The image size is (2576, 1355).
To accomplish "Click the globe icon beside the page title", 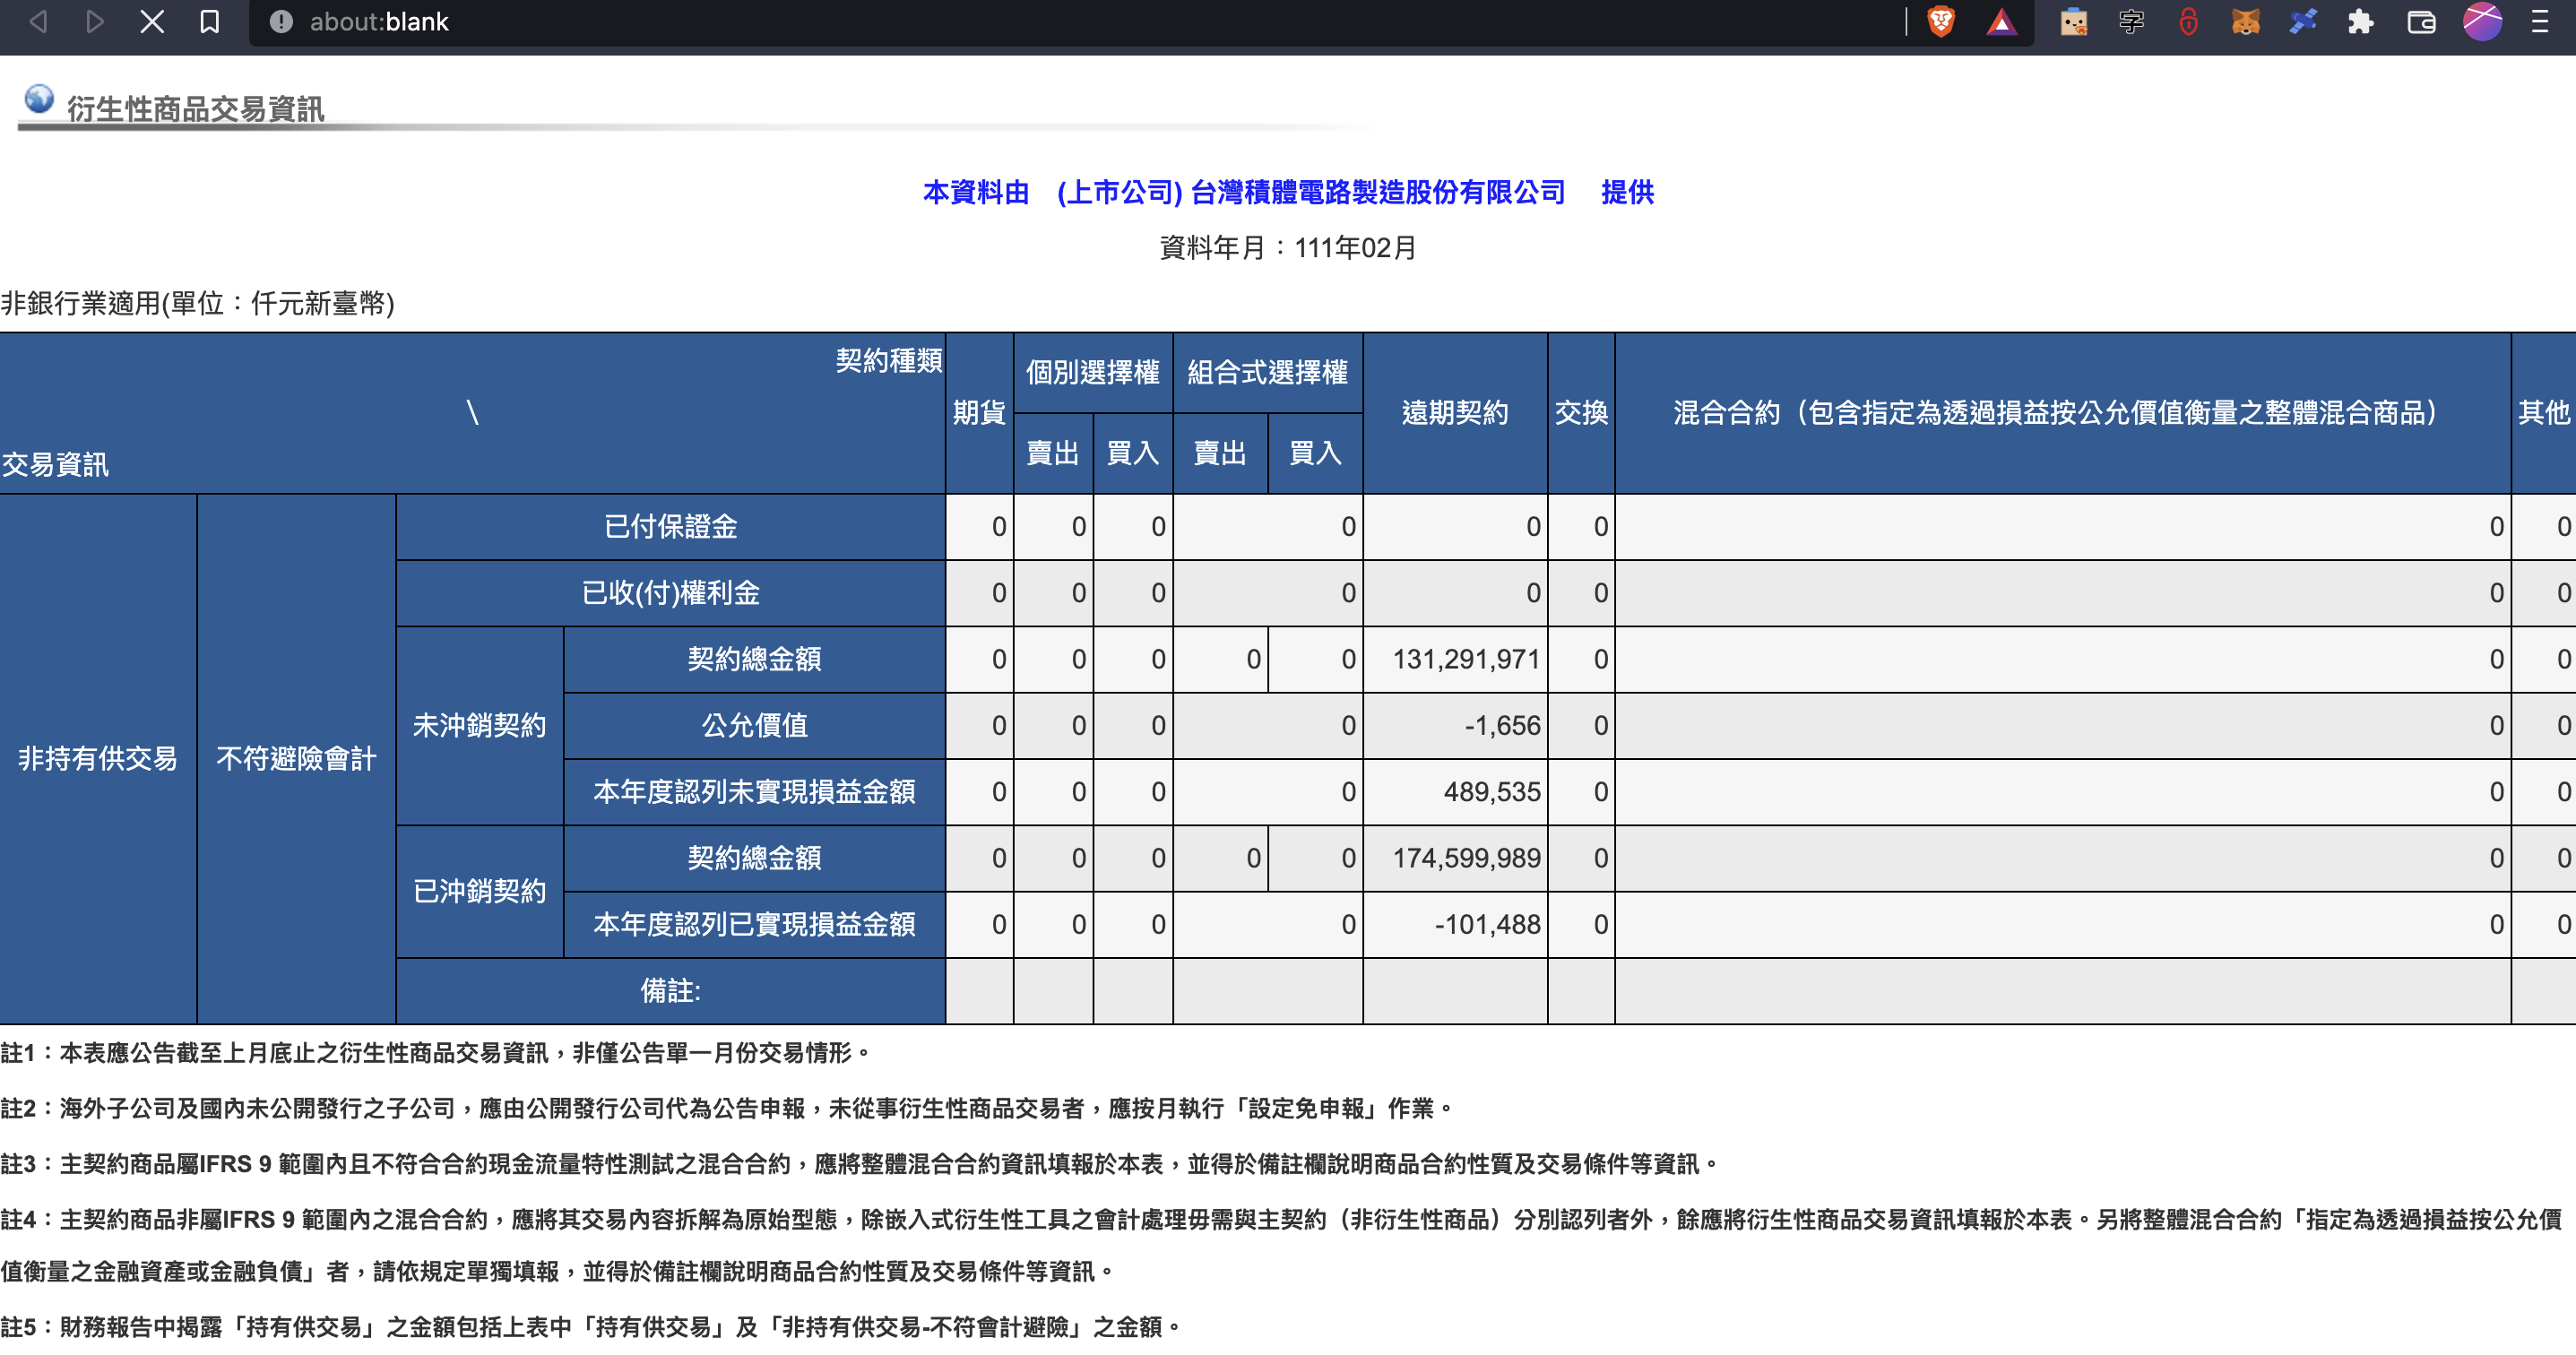I will 39,99.
